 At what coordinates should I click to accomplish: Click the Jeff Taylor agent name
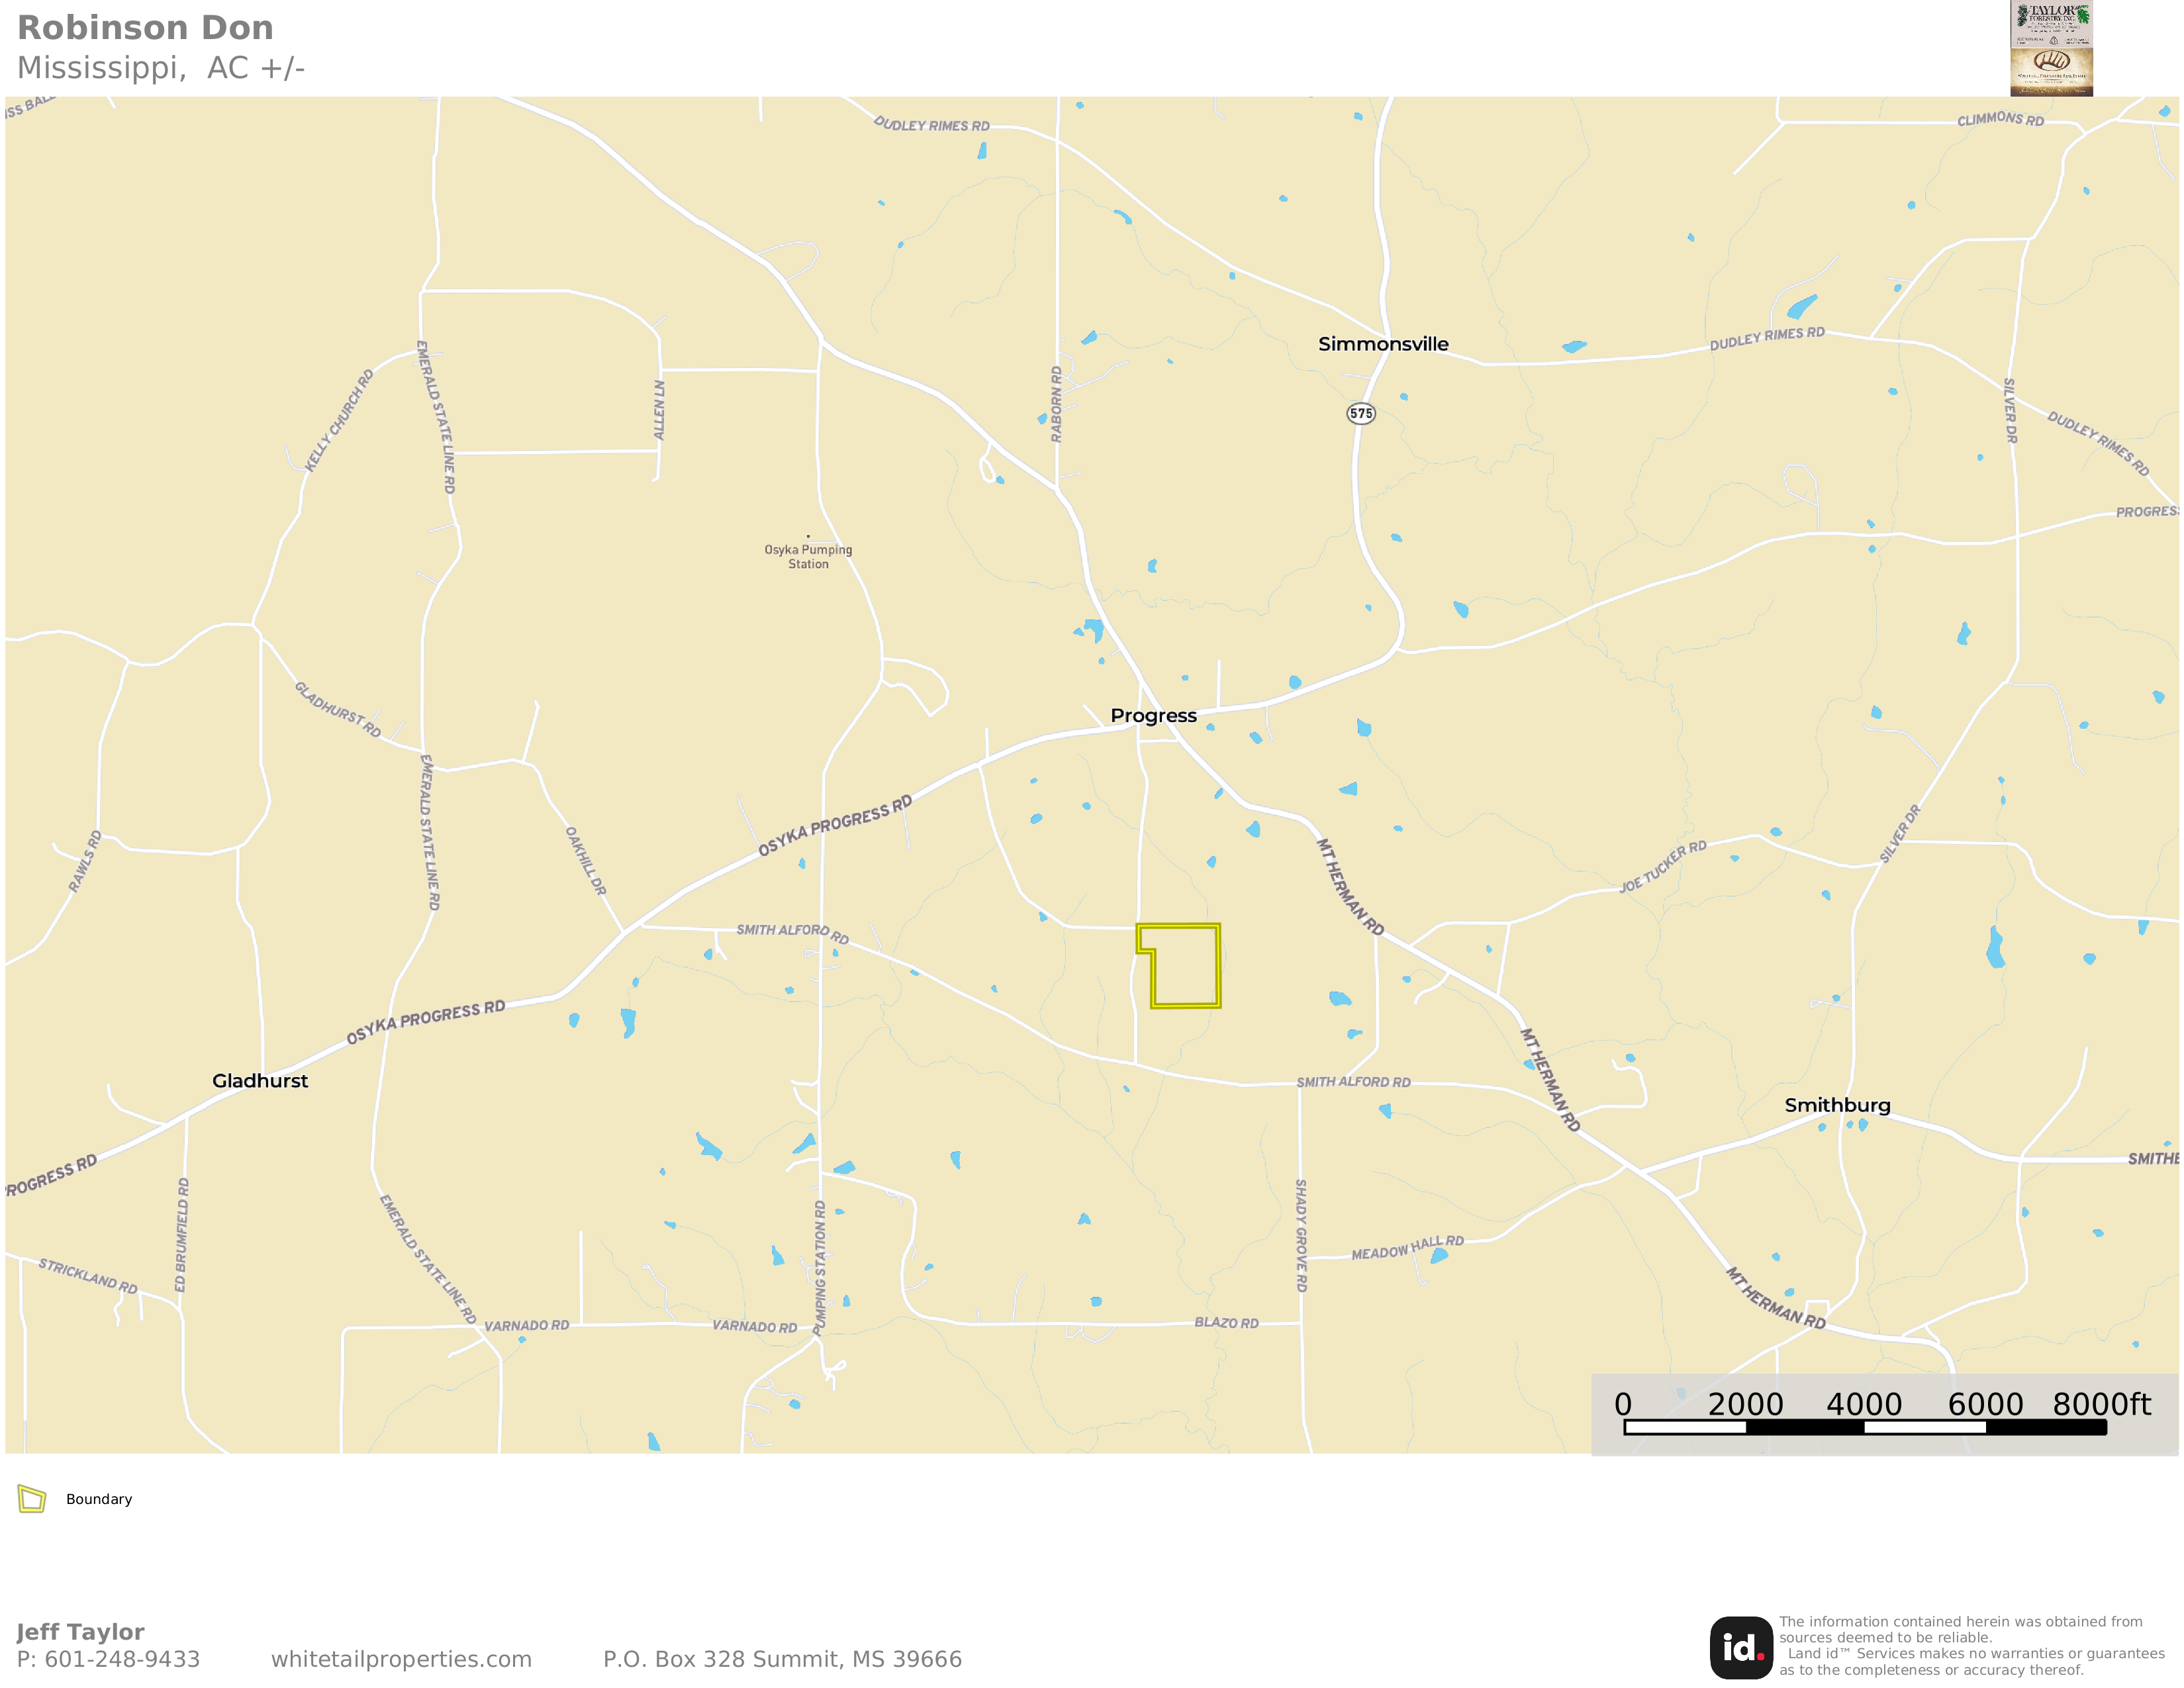click(x=81, y=1632)
